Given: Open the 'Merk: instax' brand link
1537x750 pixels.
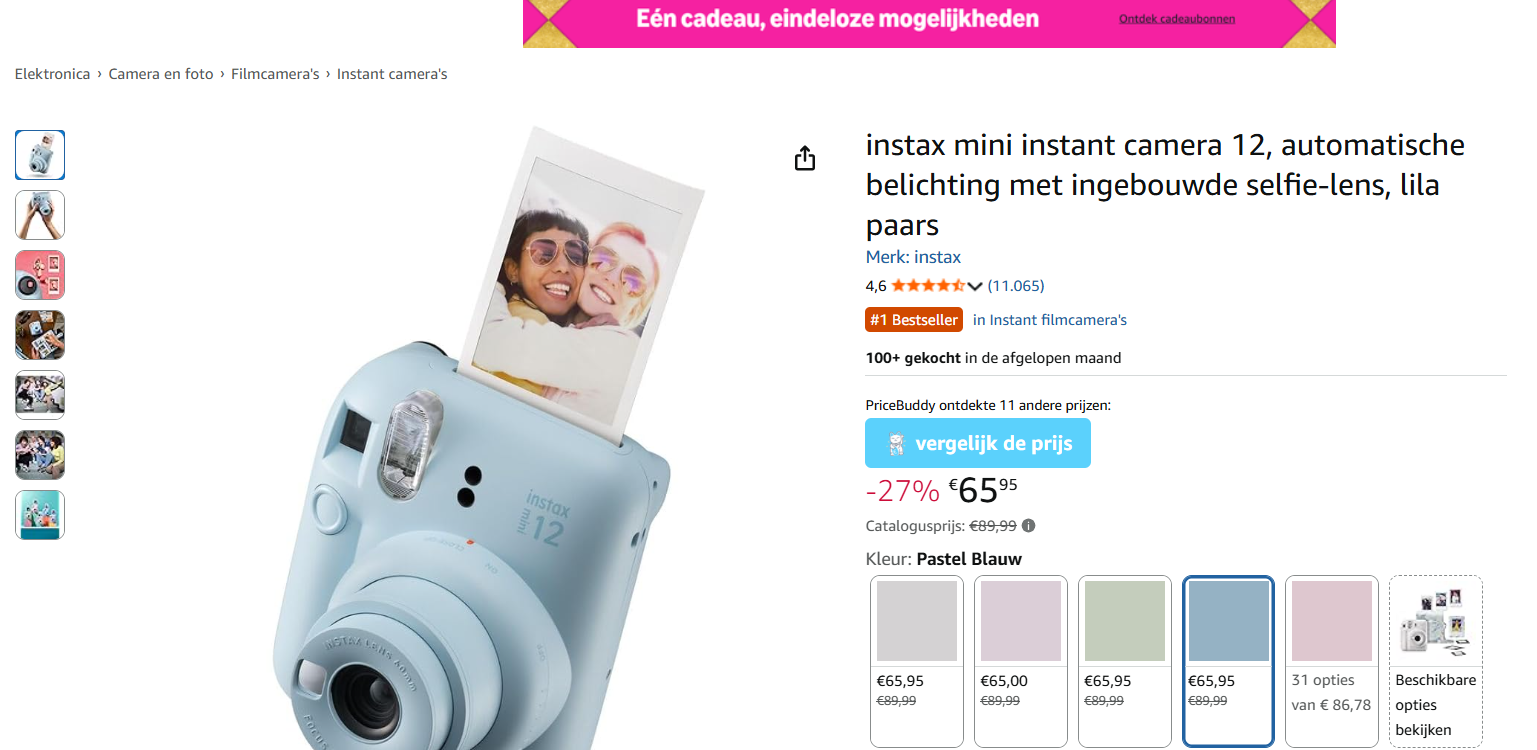Looking at the screenshot, I should [913, 257].
